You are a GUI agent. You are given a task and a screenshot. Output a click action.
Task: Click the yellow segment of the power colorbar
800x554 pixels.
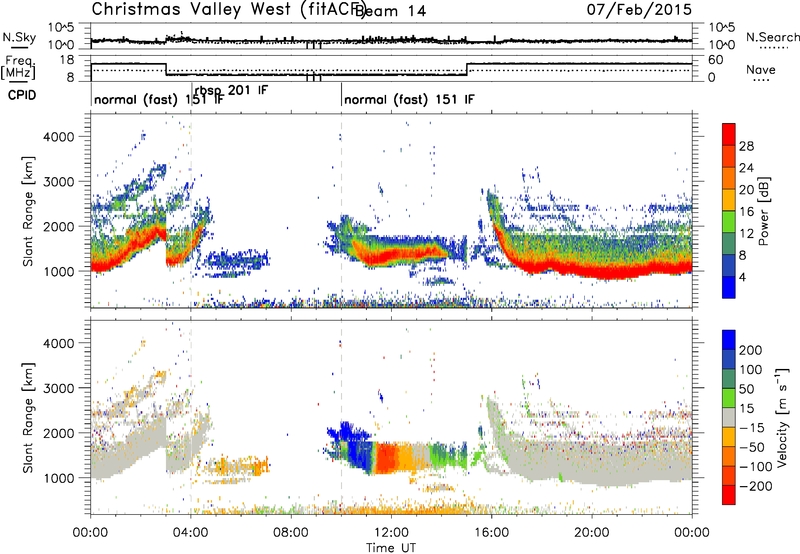pos(729,199)
